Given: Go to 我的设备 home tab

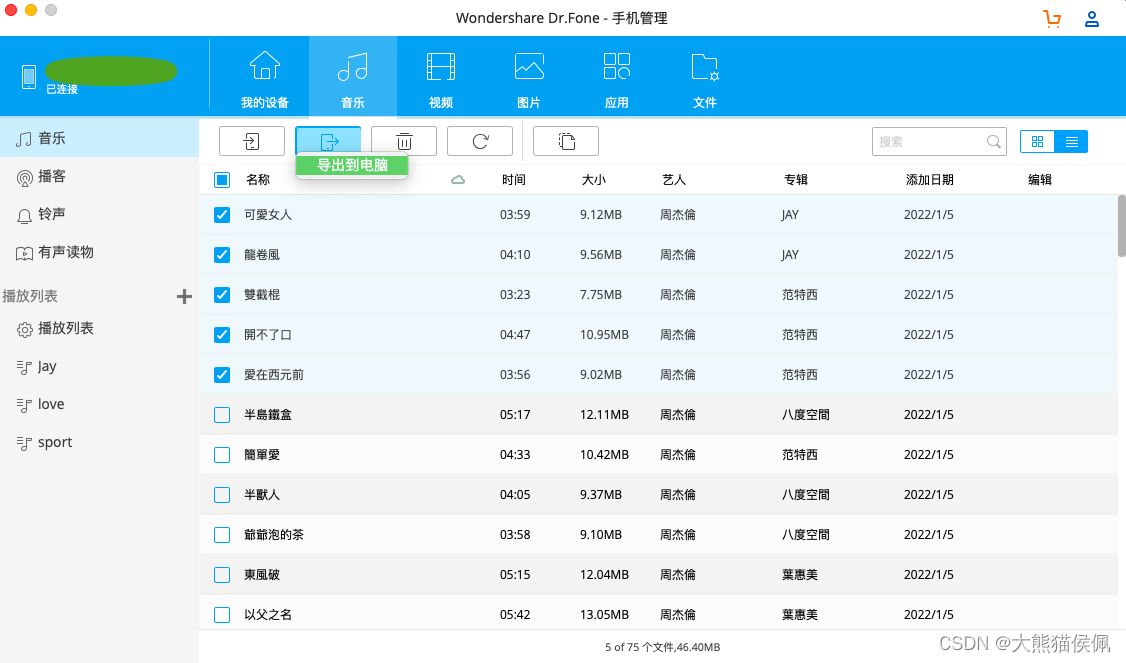Looking at the screenshot, I should (265, 78).
